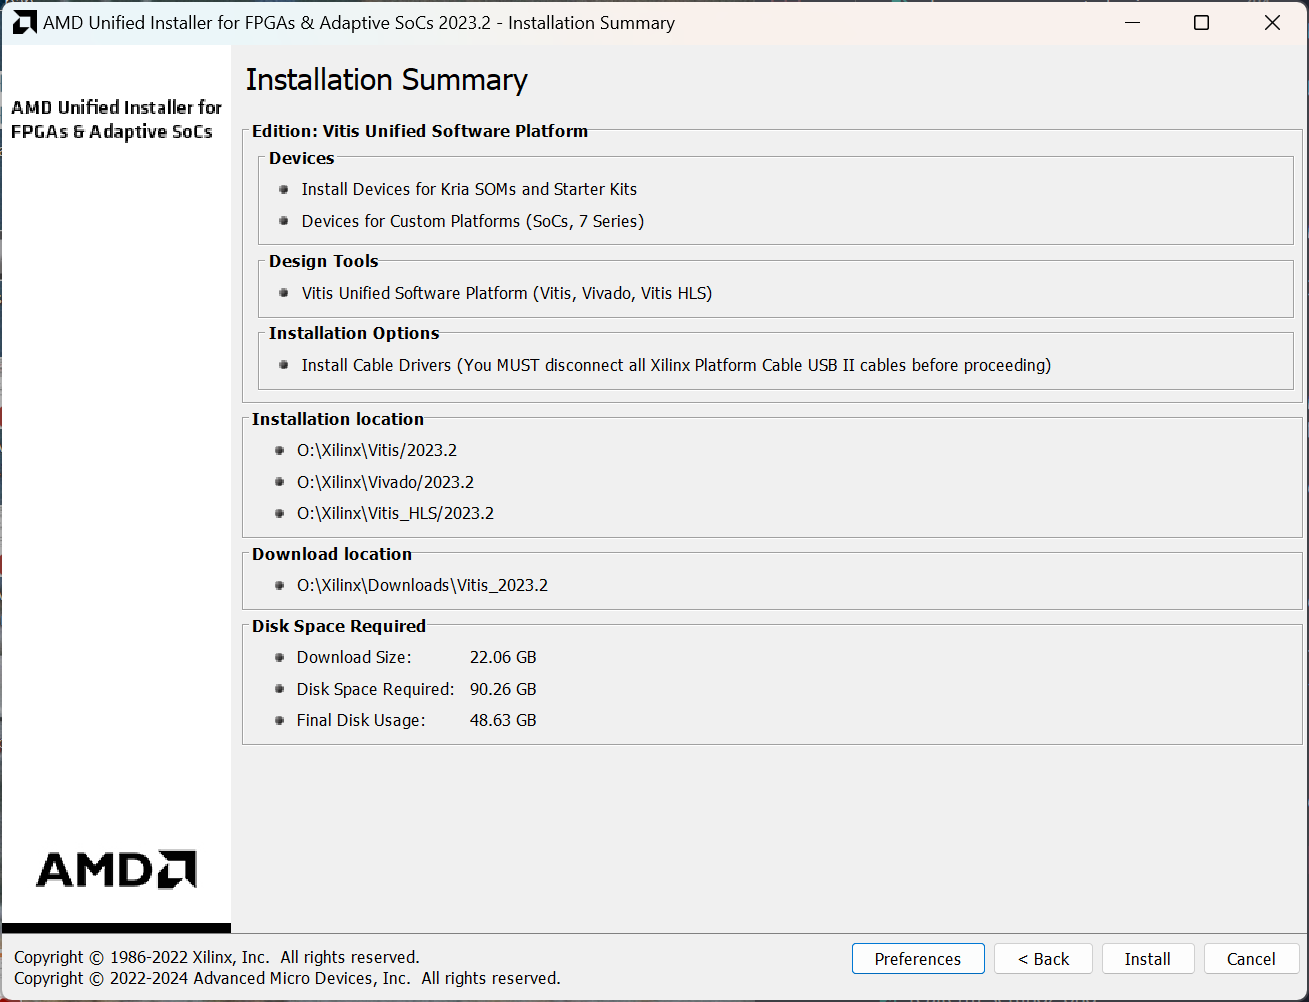
Task: Click the Install button
Action: [x=1147, y=959]
